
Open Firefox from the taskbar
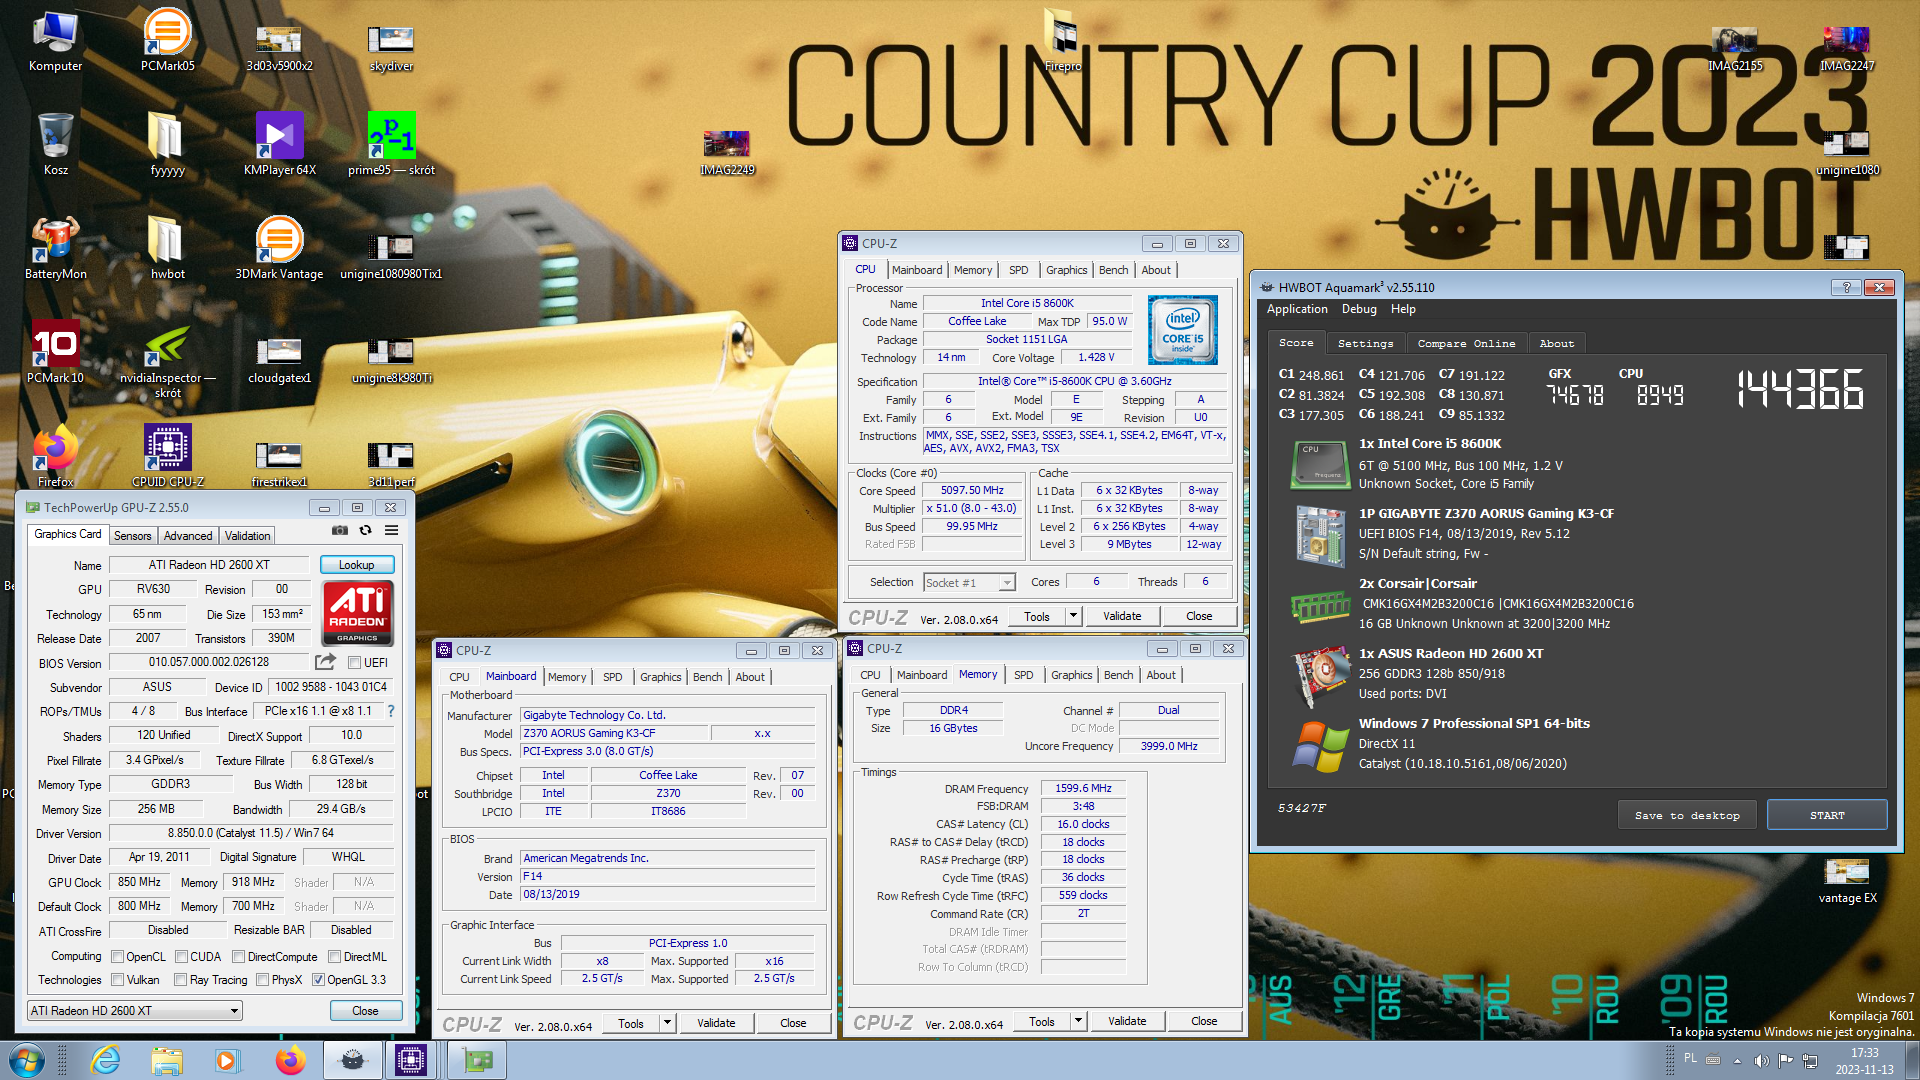[x=291, y=1060]
